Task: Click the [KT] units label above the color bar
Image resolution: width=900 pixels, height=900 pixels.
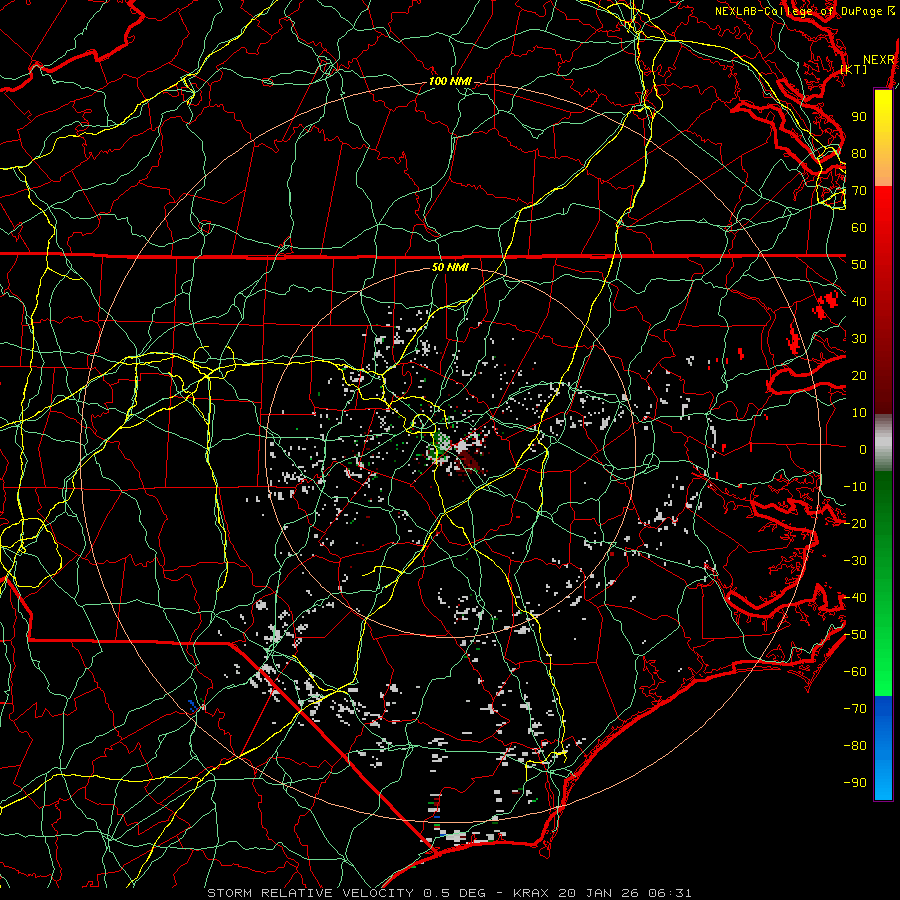Action: tap(854, 70)
